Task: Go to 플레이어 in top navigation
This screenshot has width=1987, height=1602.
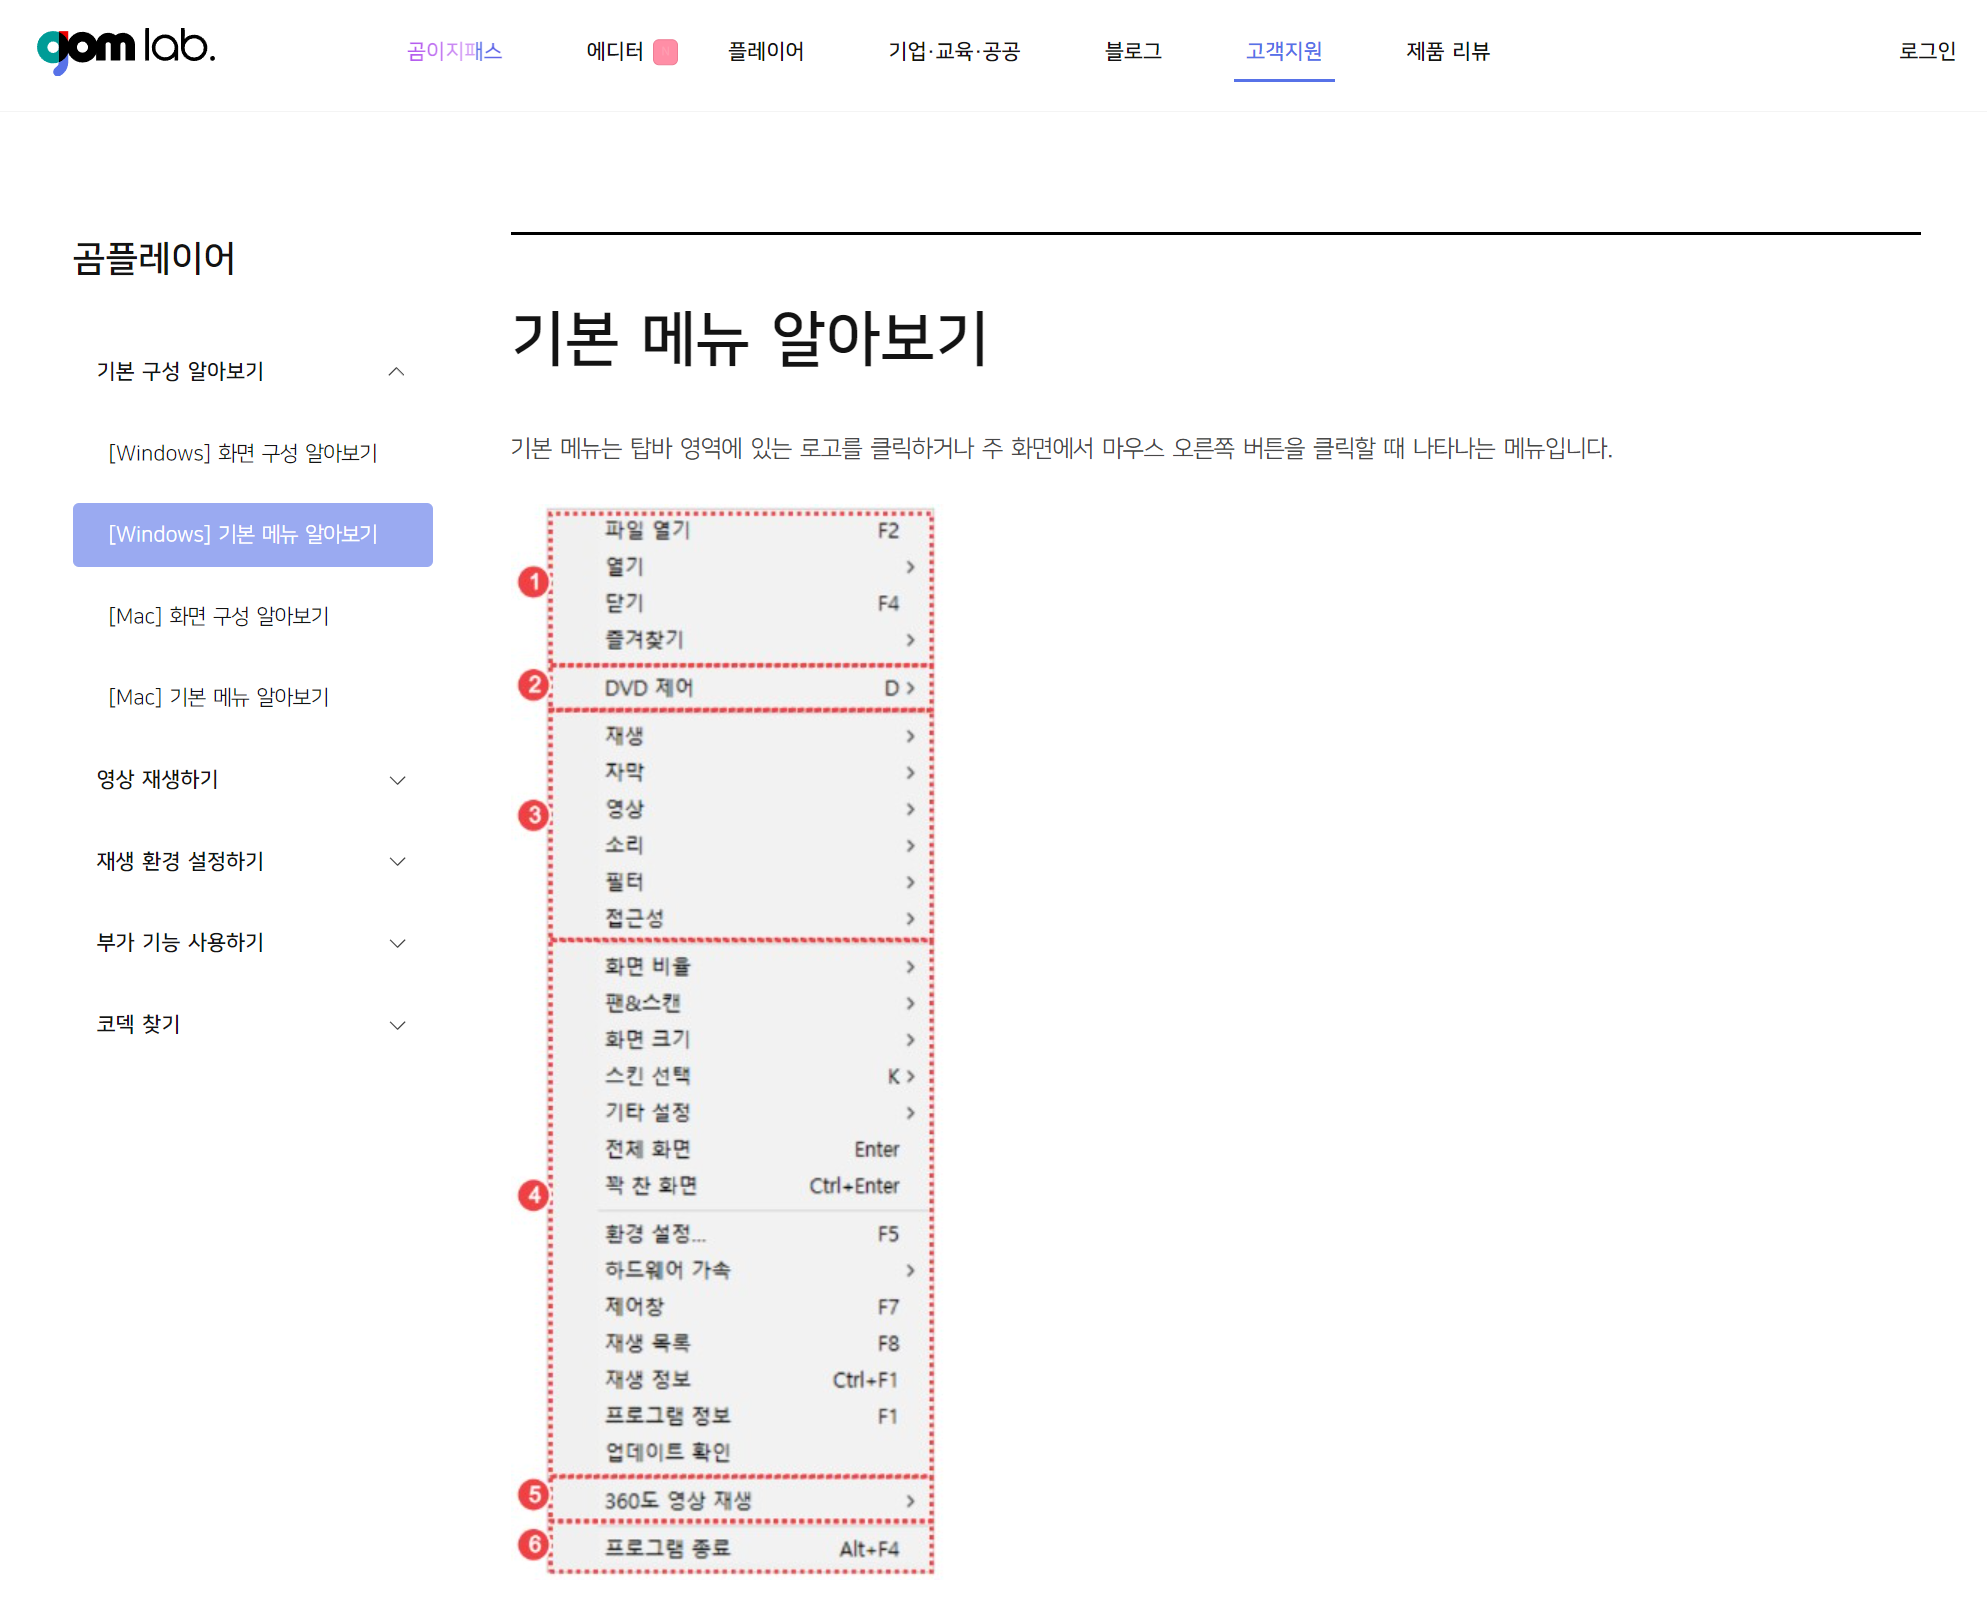Action: click(x=765, y=51)
